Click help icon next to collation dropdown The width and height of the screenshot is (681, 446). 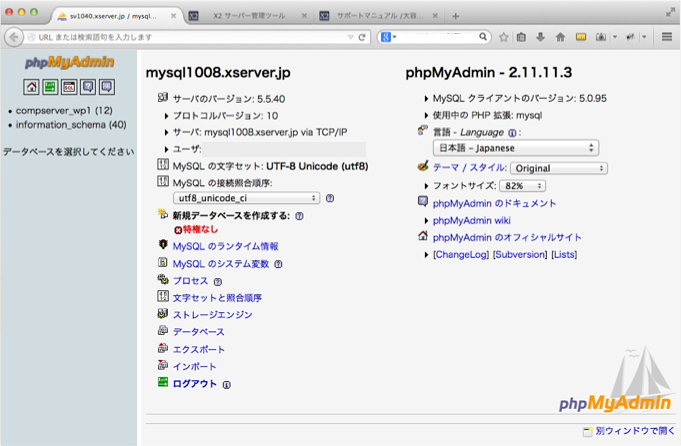[x=330, y=198]
